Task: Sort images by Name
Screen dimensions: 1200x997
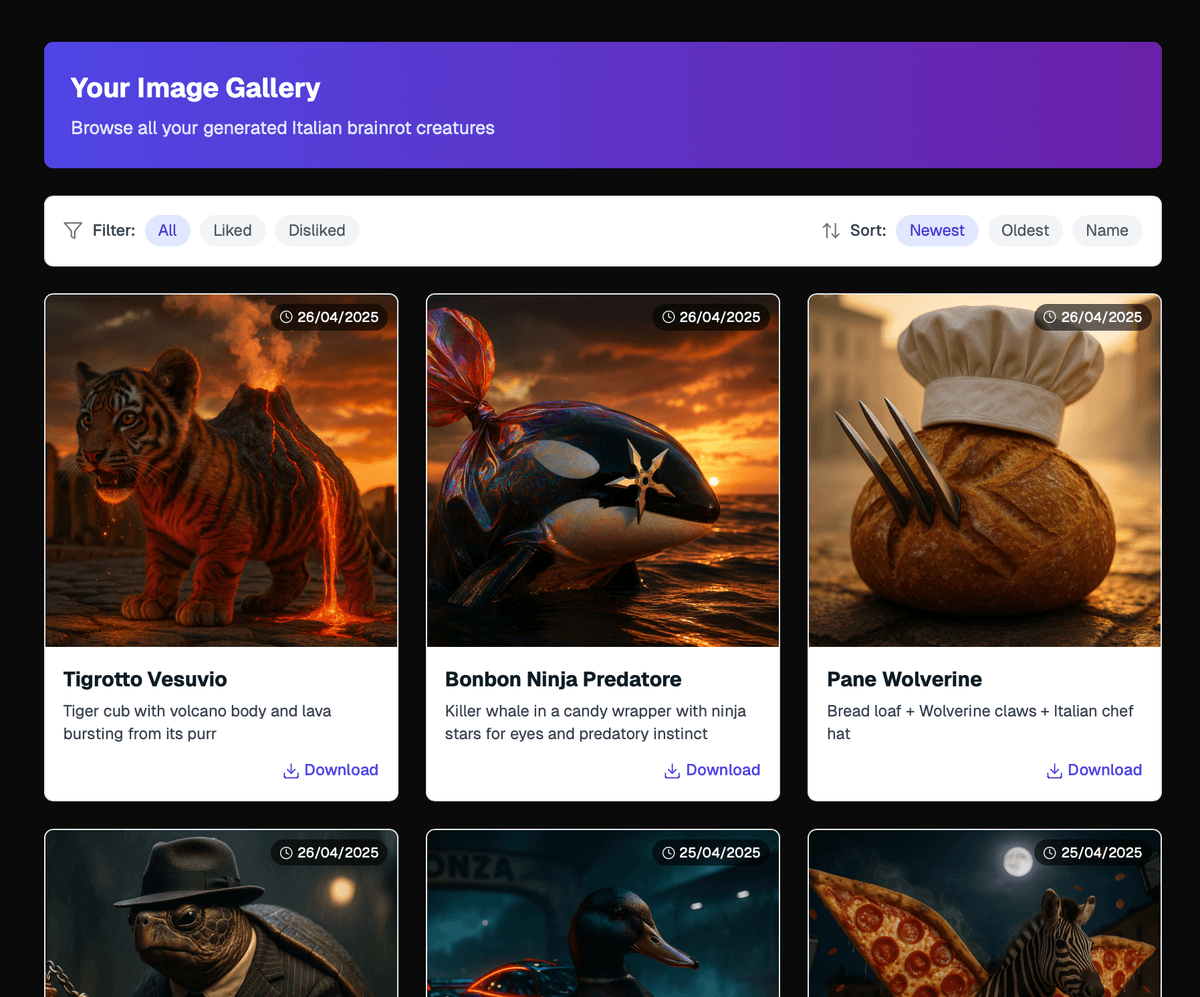Action: pos(1106,231)
